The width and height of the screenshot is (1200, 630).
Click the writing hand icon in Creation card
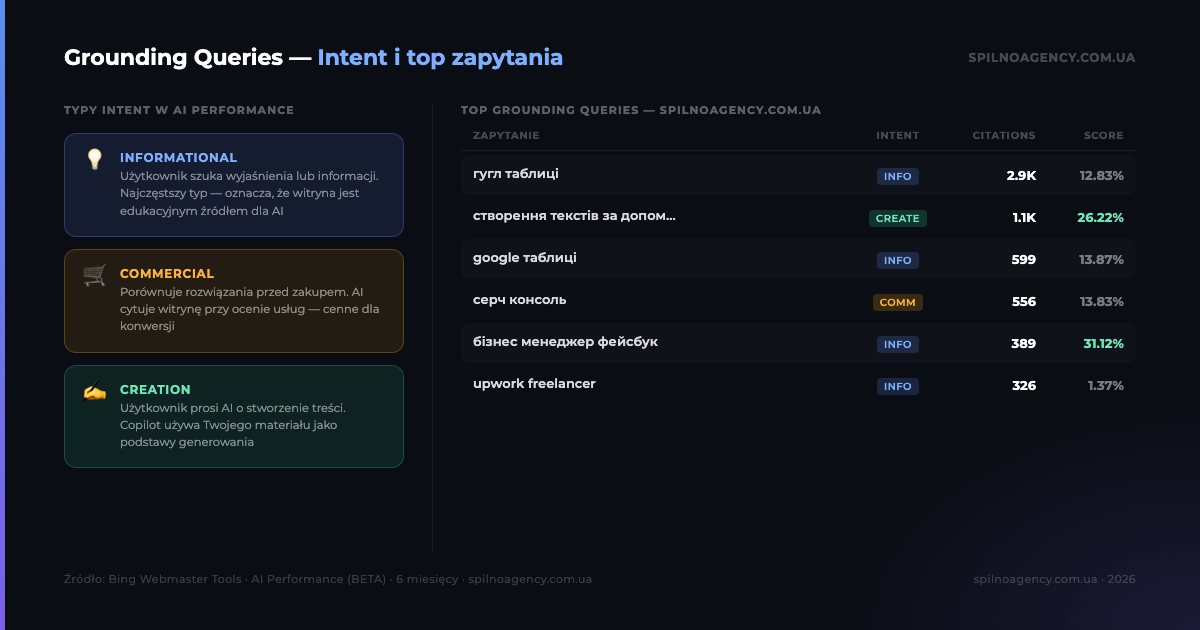click(94, 391)
